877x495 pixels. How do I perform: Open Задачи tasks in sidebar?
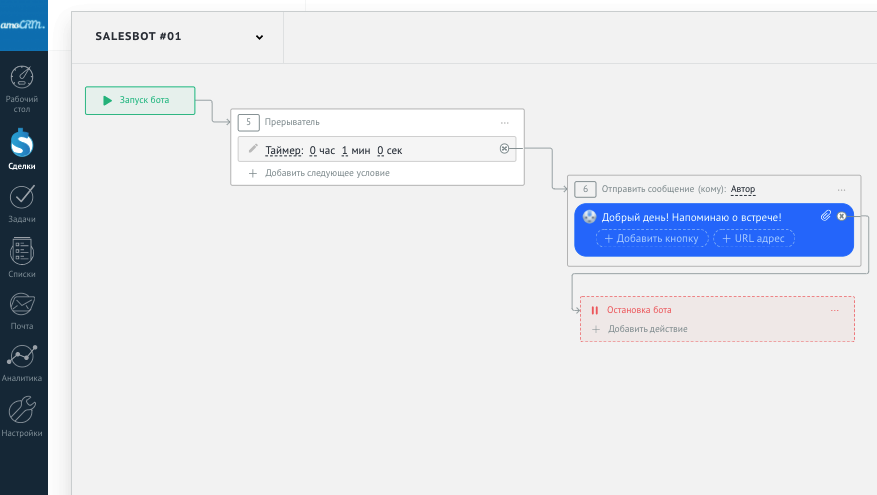coord(23,201)
